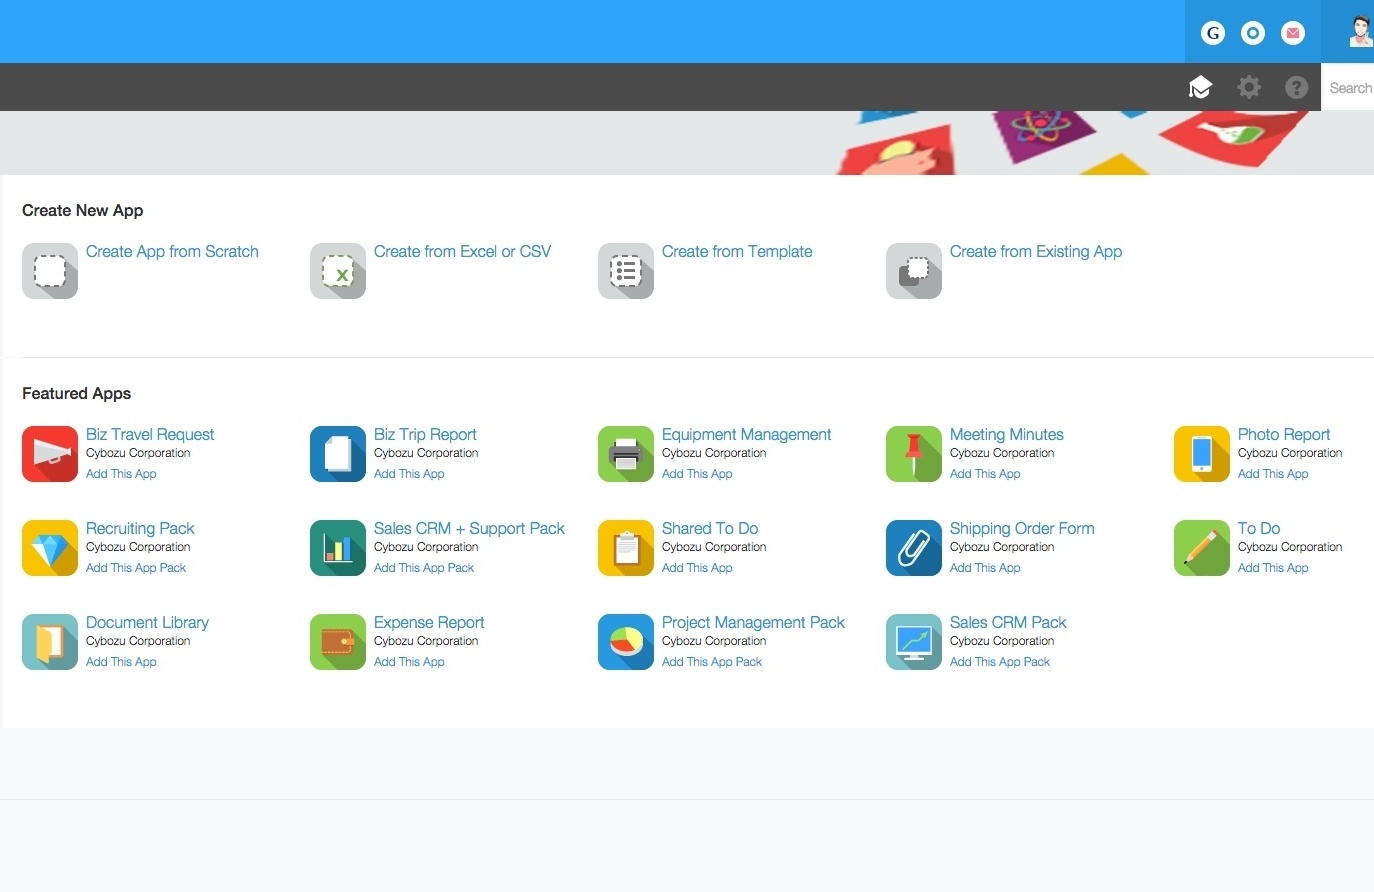Click the Create from Excel or CSV icon
This screenshot has height=892, width=1374.
click(x=338, y=271)
